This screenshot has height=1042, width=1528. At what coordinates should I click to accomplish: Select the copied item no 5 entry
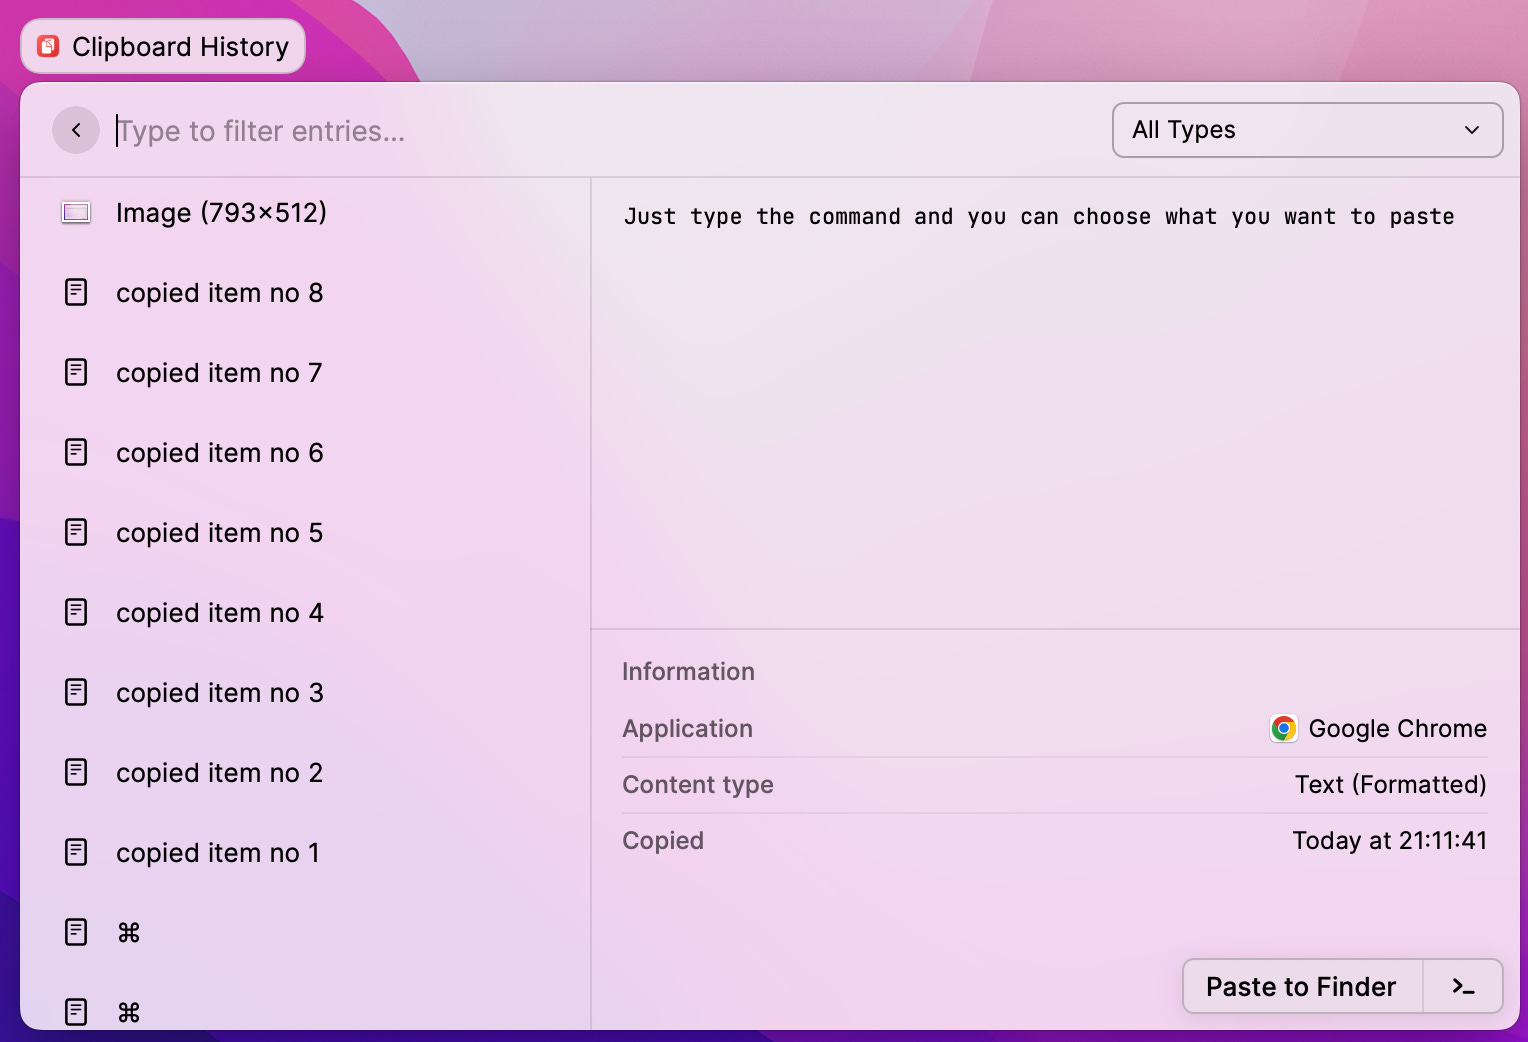(x=219, y=532)
